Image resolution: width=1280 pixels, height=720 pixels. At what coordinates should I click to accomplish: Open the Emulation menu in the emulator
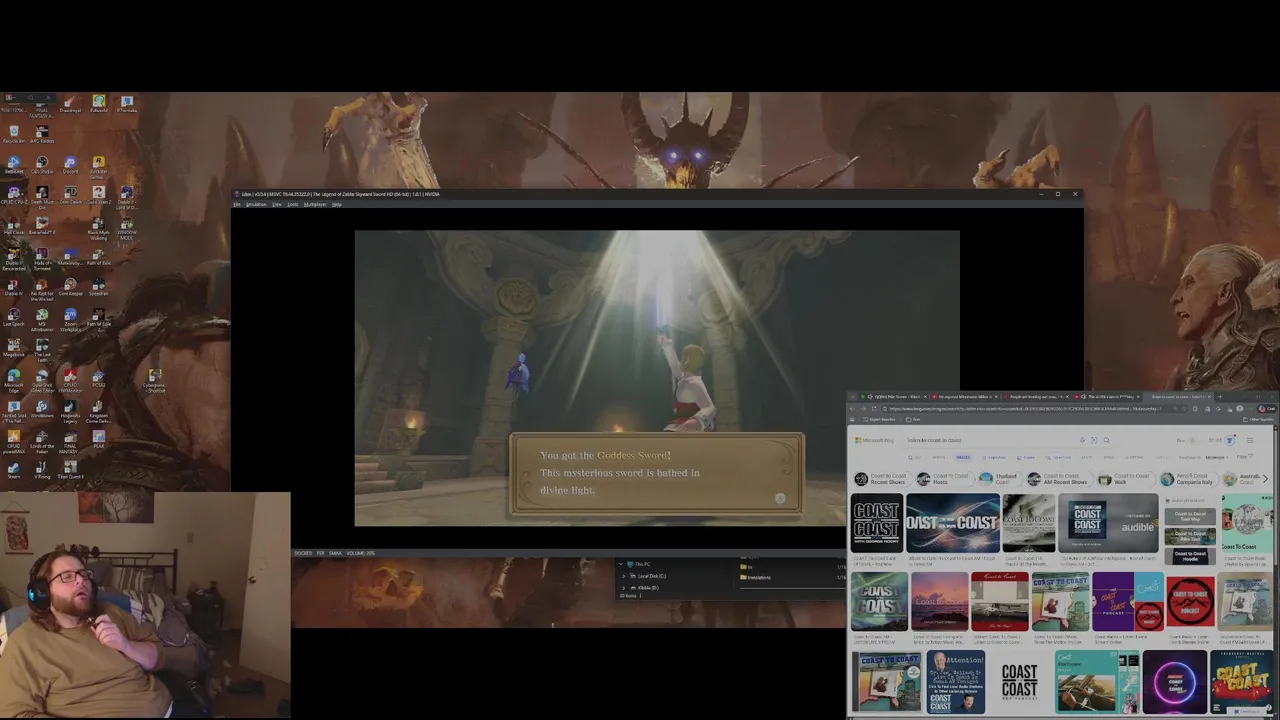click(x=257, y=204)
